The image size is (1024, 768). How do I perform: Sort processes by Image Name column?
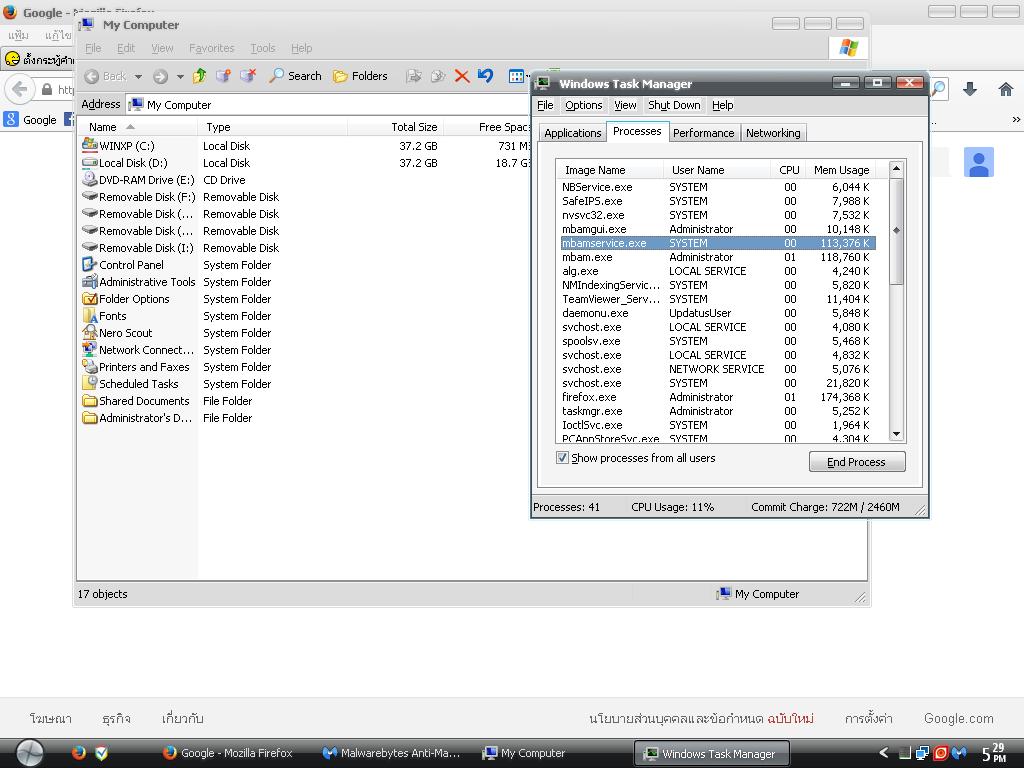pyautogui.click(x=611, y=170)
